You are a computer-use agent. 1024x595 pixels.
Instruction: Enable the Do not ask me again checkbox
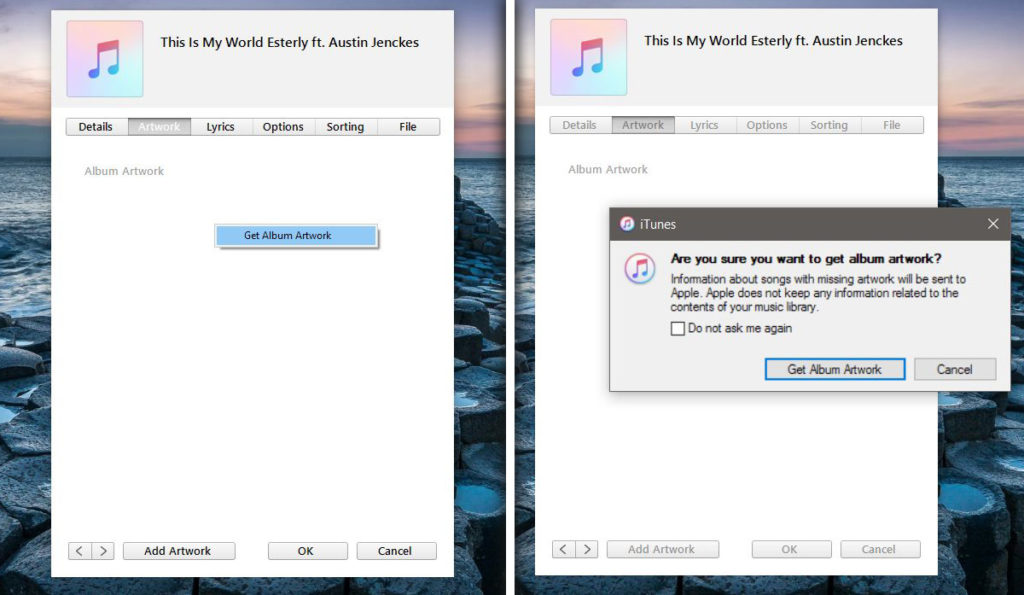click(x=678, y=327)
